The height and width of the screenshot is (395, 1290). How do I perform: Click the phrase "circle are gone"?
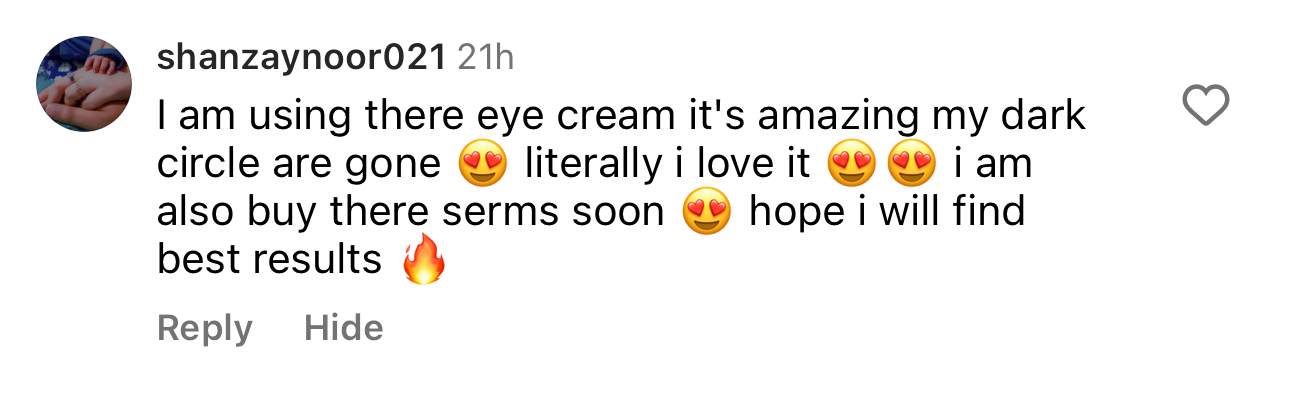[299, 165]
